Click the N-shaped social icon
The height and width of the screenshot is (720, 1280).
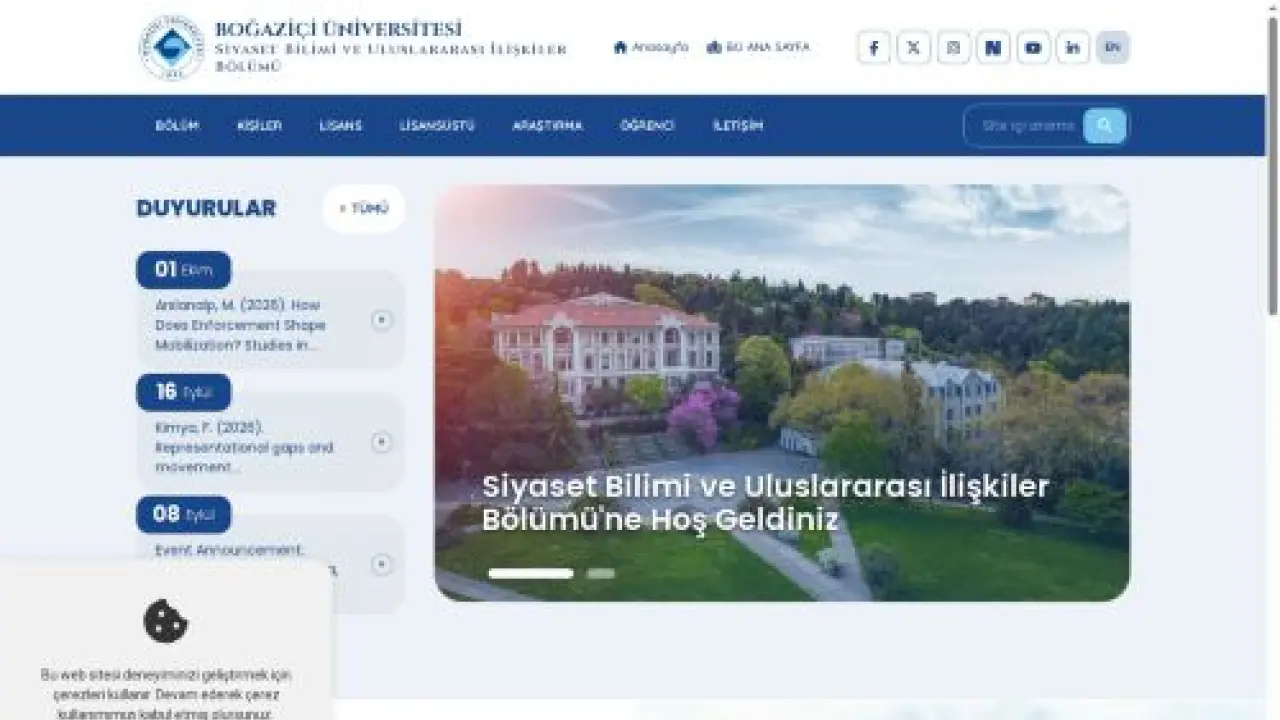click(x=993, y=47)
